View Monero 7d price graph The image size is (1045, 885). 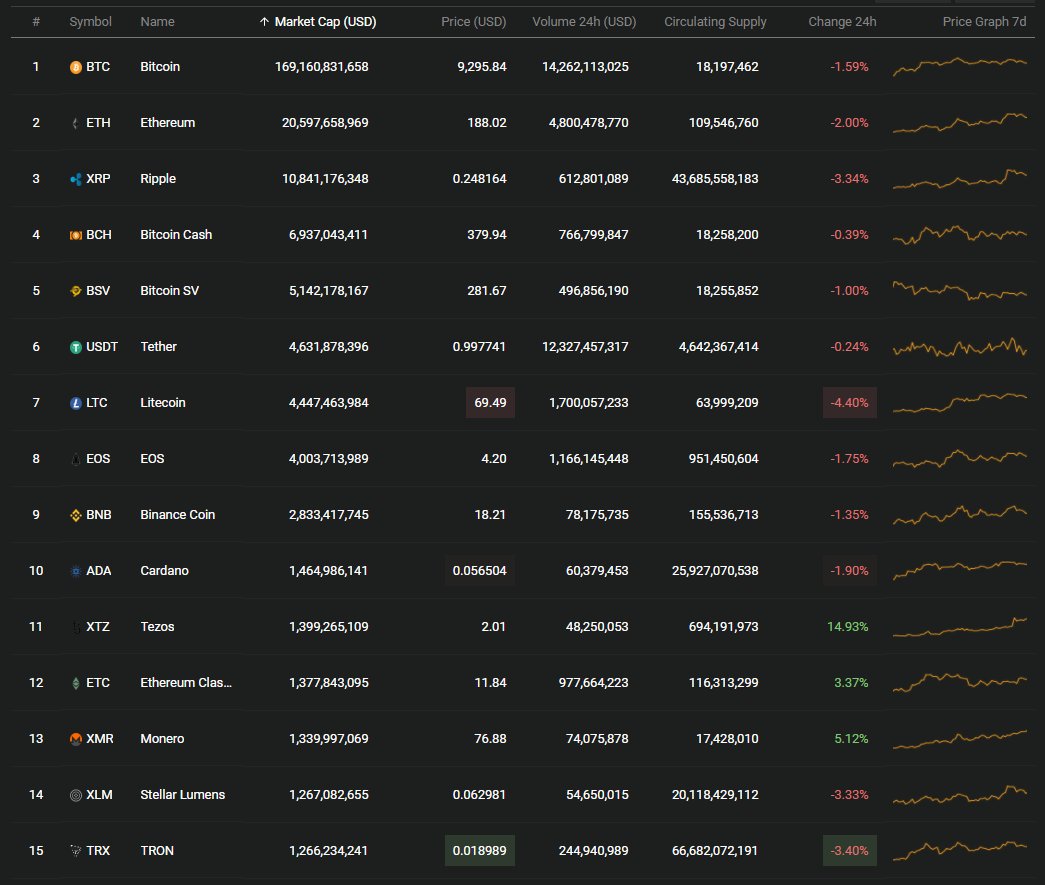click(960, 738)
